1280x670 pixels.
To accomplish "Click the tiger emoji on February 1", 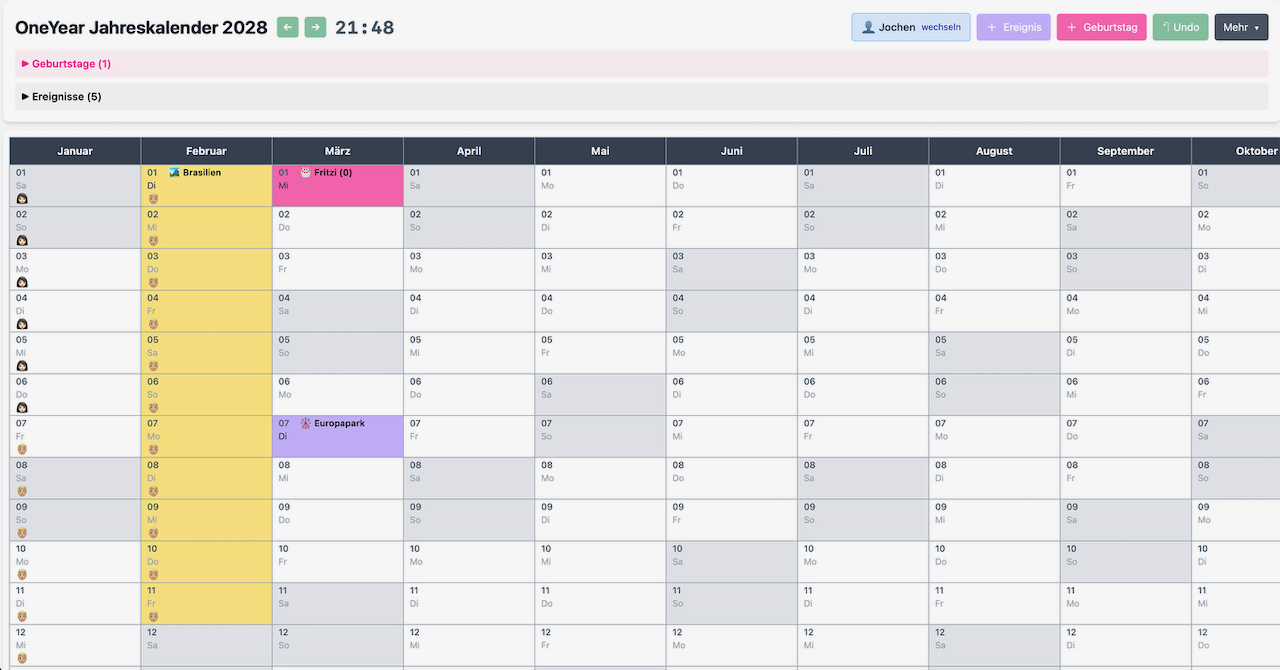I will 152,198.
